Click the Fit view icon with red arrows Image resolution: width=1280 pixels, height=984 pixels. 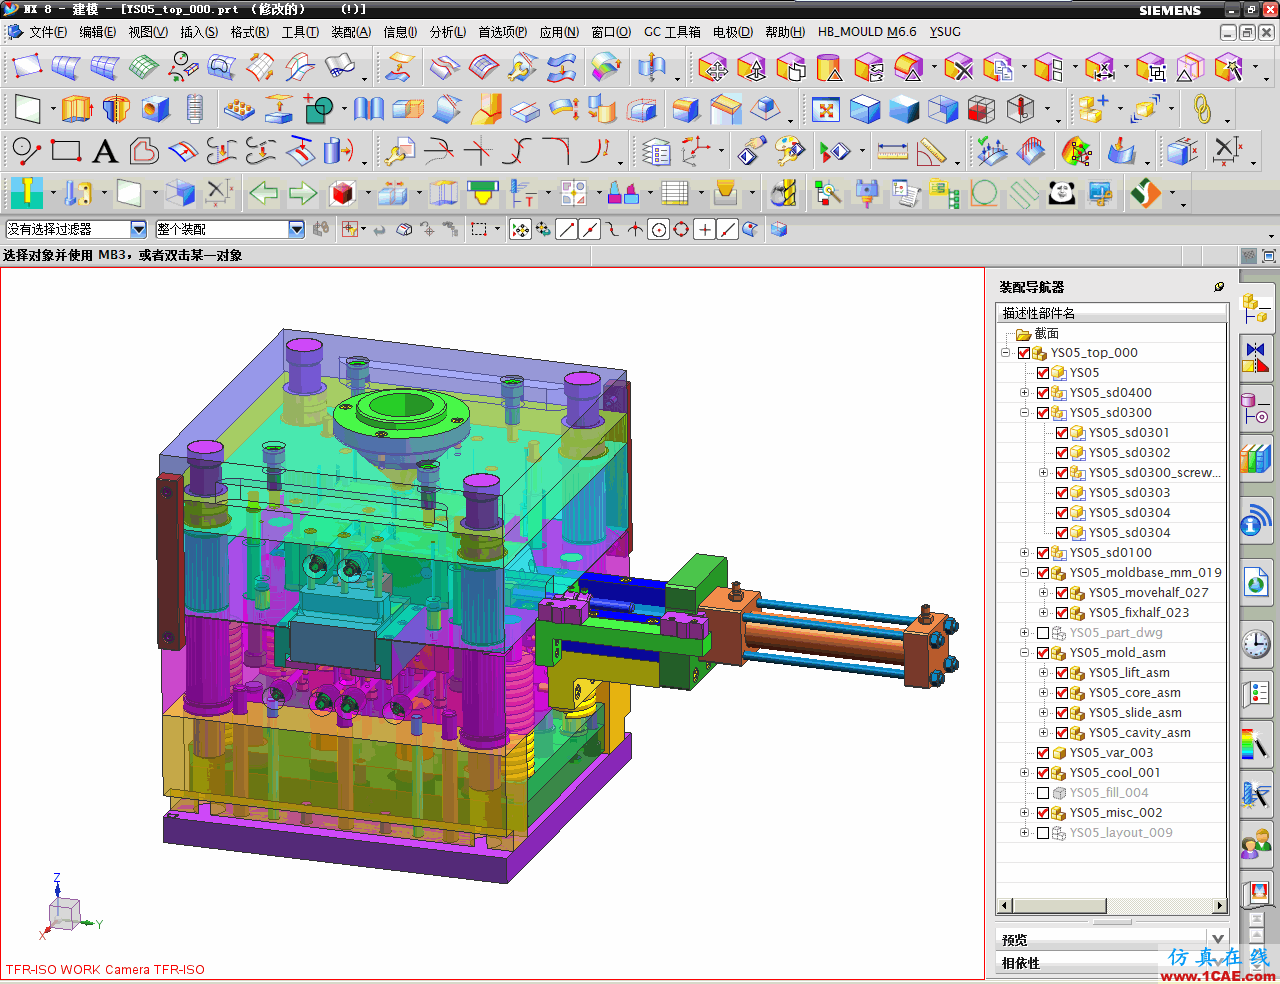pyautogui.click(x=825, y=109)
